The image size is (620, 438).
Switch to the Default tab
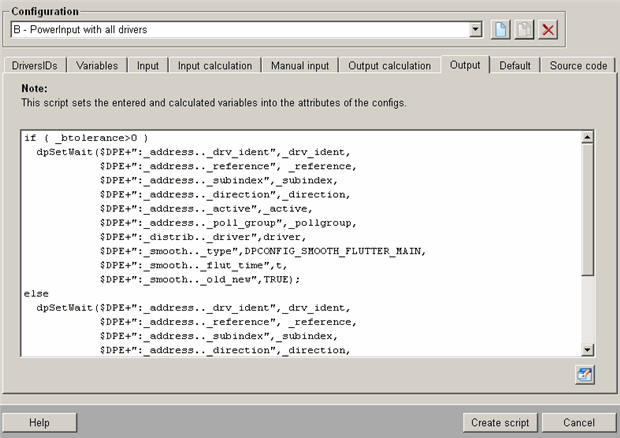click(515, 66)
